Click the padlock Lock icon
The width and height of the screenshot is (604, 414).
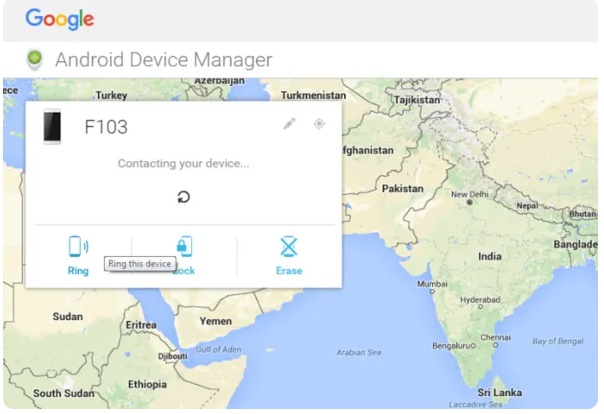click(184, 246)
